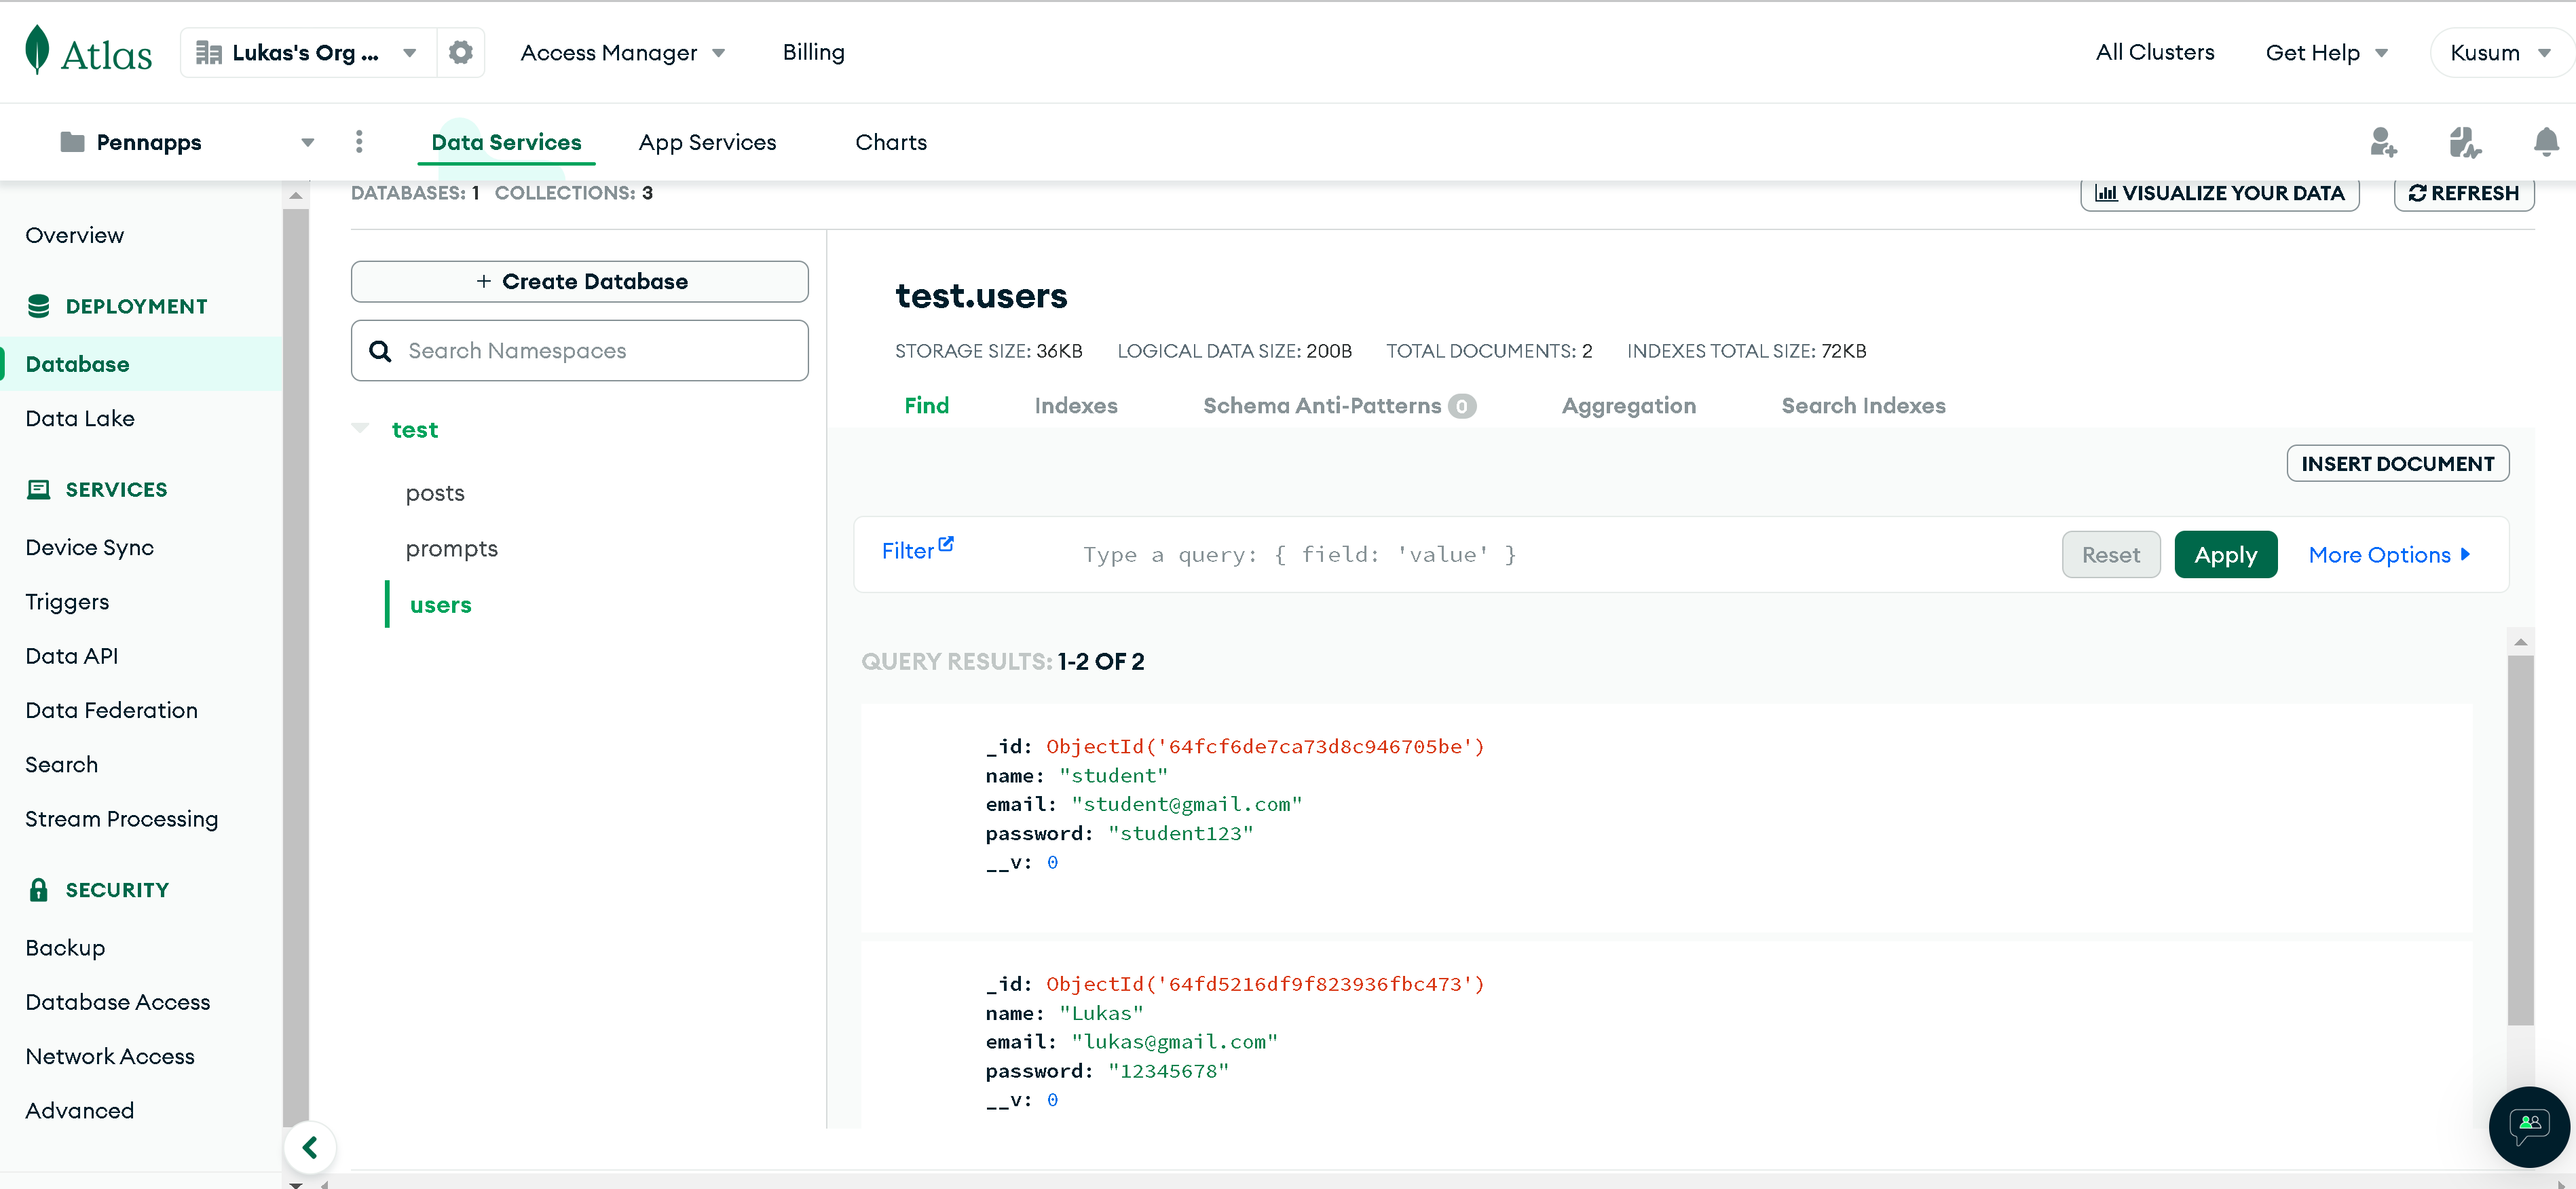Open organization settings gear icon

pyautogui.click(x=460, y=52)
